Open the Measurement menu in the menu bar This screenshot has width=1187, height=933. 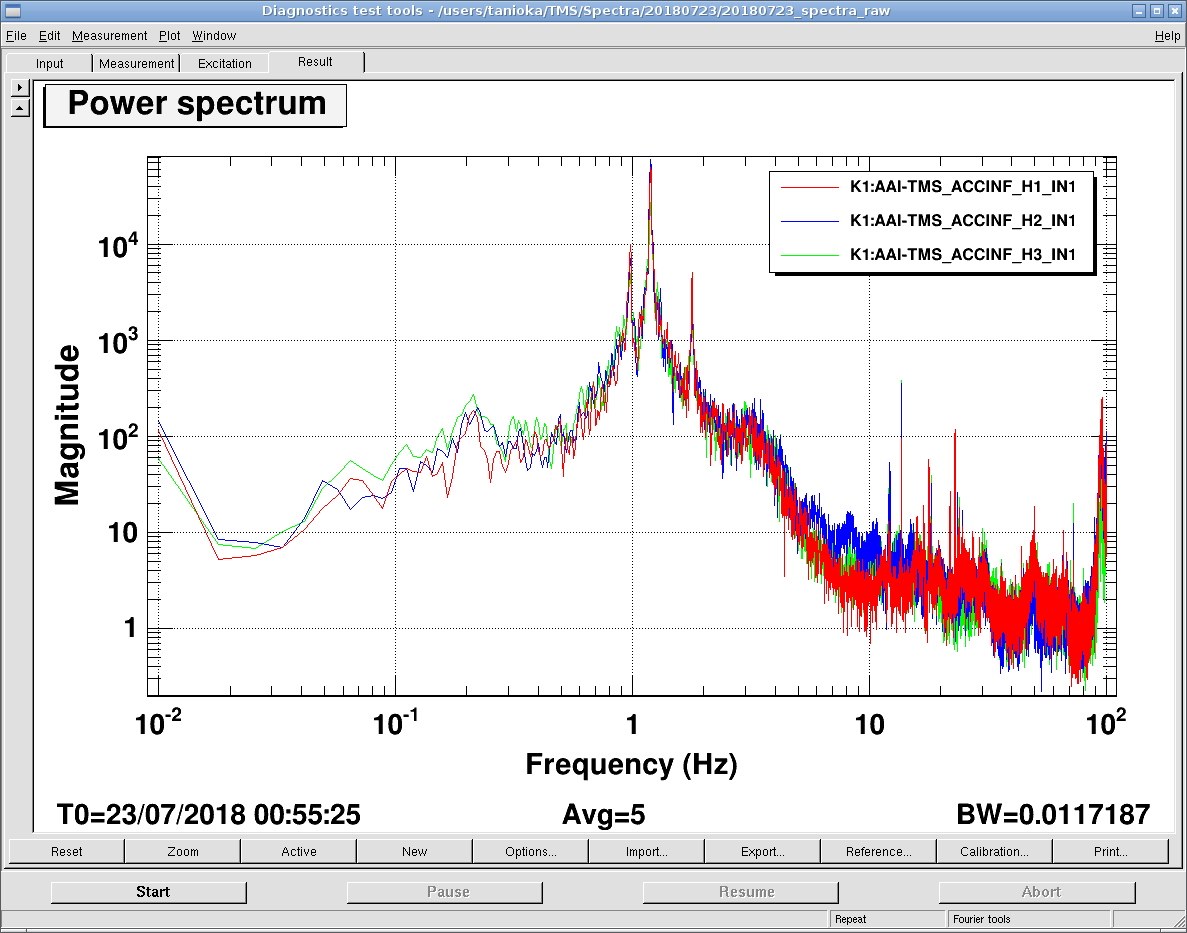coord(109,35)
